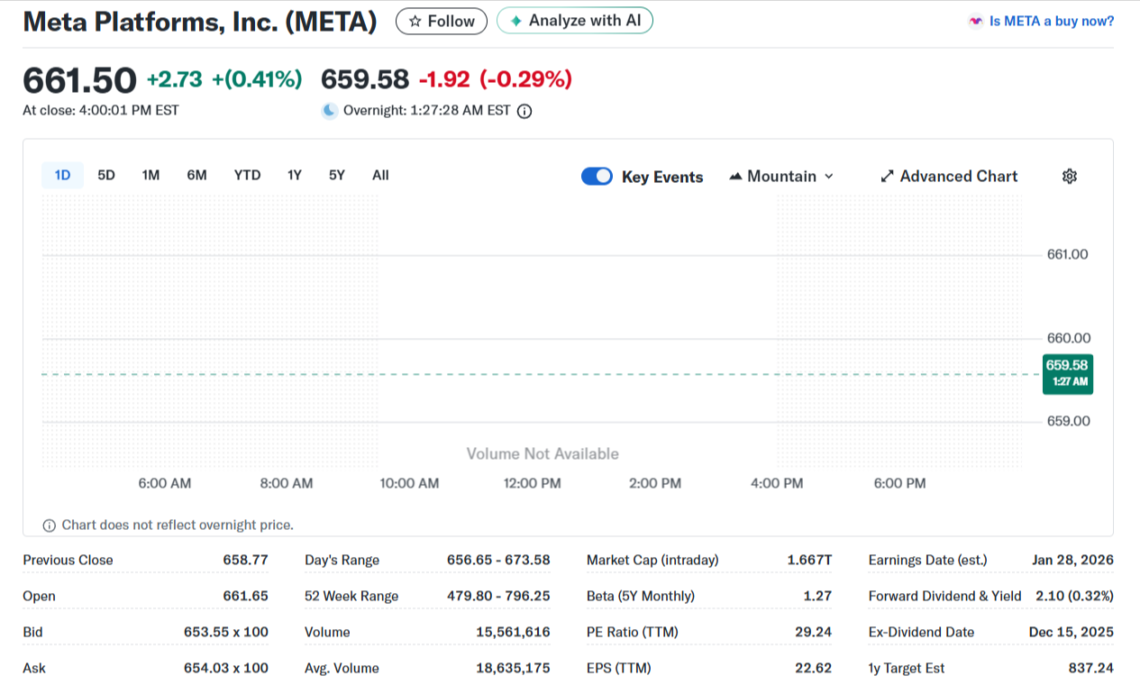Click the Follow star button
The image size is (1140, 694).
pyautogui.click(x=441, y=21)
